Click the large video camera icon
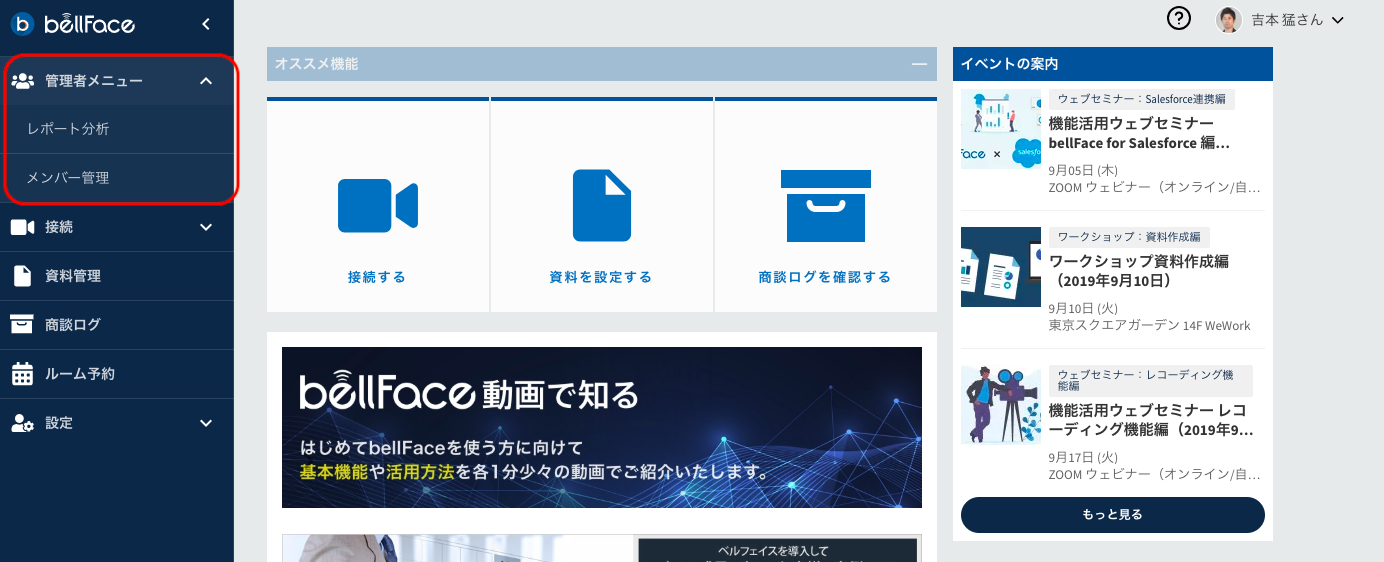Viewport: 1384px width, 562px height. click(x=377, y=206)
